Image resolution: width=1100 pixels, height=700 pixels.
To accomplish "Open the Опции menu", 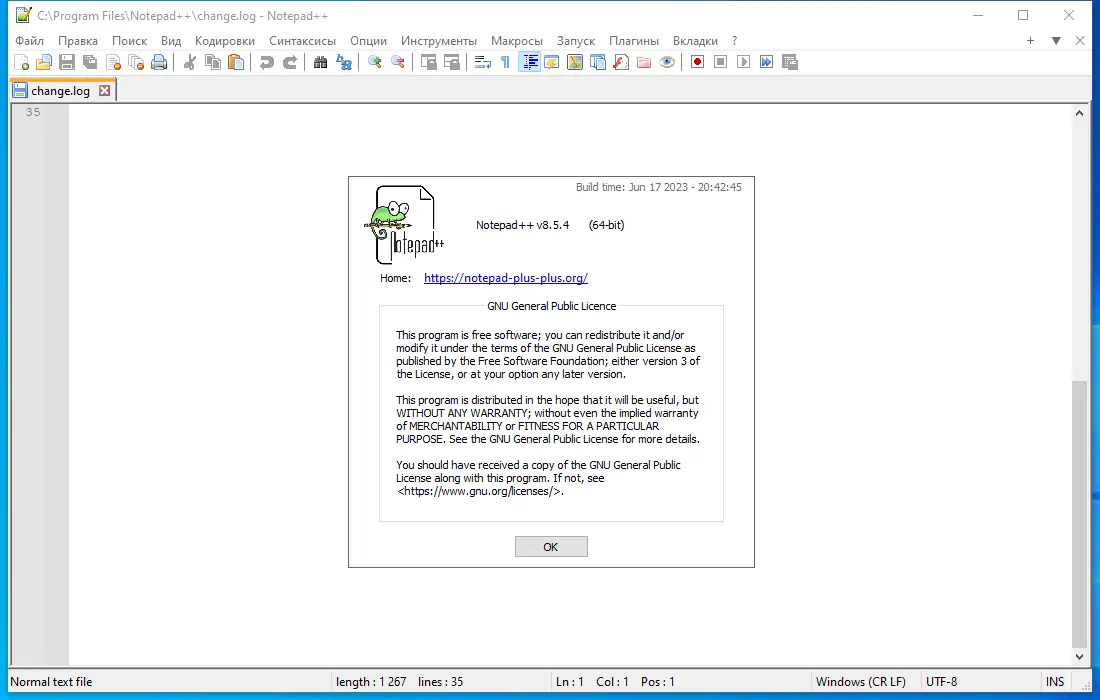I will [x=368, y=41].
